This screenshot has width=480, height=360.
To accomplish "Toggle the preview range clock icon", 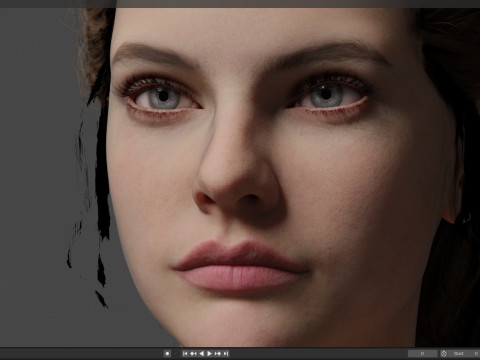I will 444,353.
